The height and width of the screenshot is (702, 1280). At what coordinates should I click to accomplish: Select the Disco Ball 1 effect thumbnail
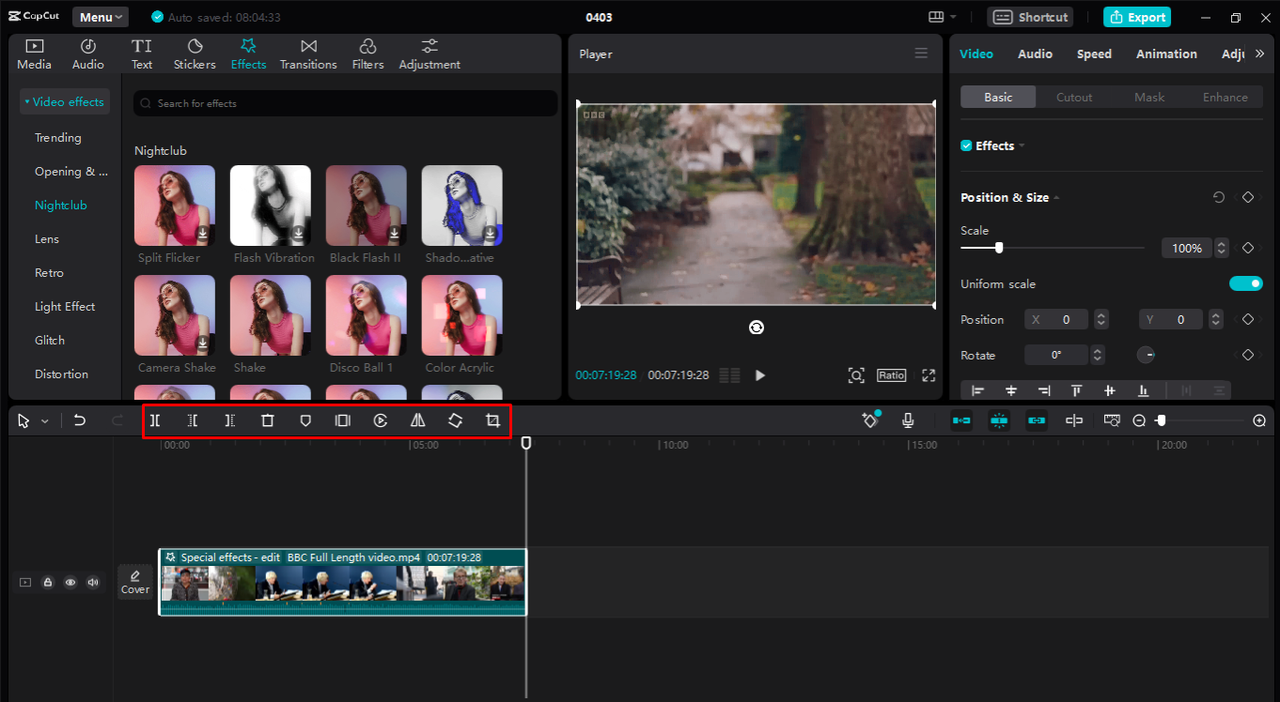click(366, 315)
